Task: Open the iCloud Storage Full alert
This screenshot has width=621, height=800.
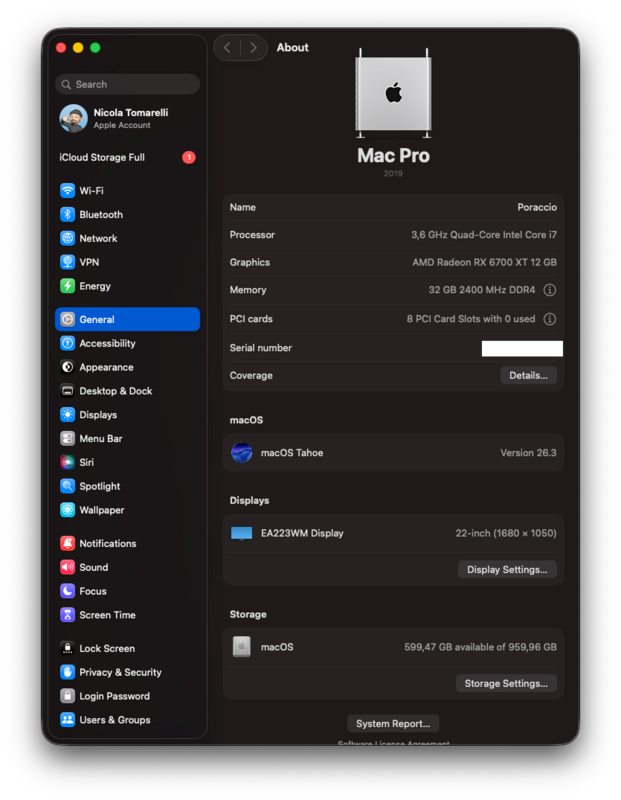Action: (x=127, y=157)
